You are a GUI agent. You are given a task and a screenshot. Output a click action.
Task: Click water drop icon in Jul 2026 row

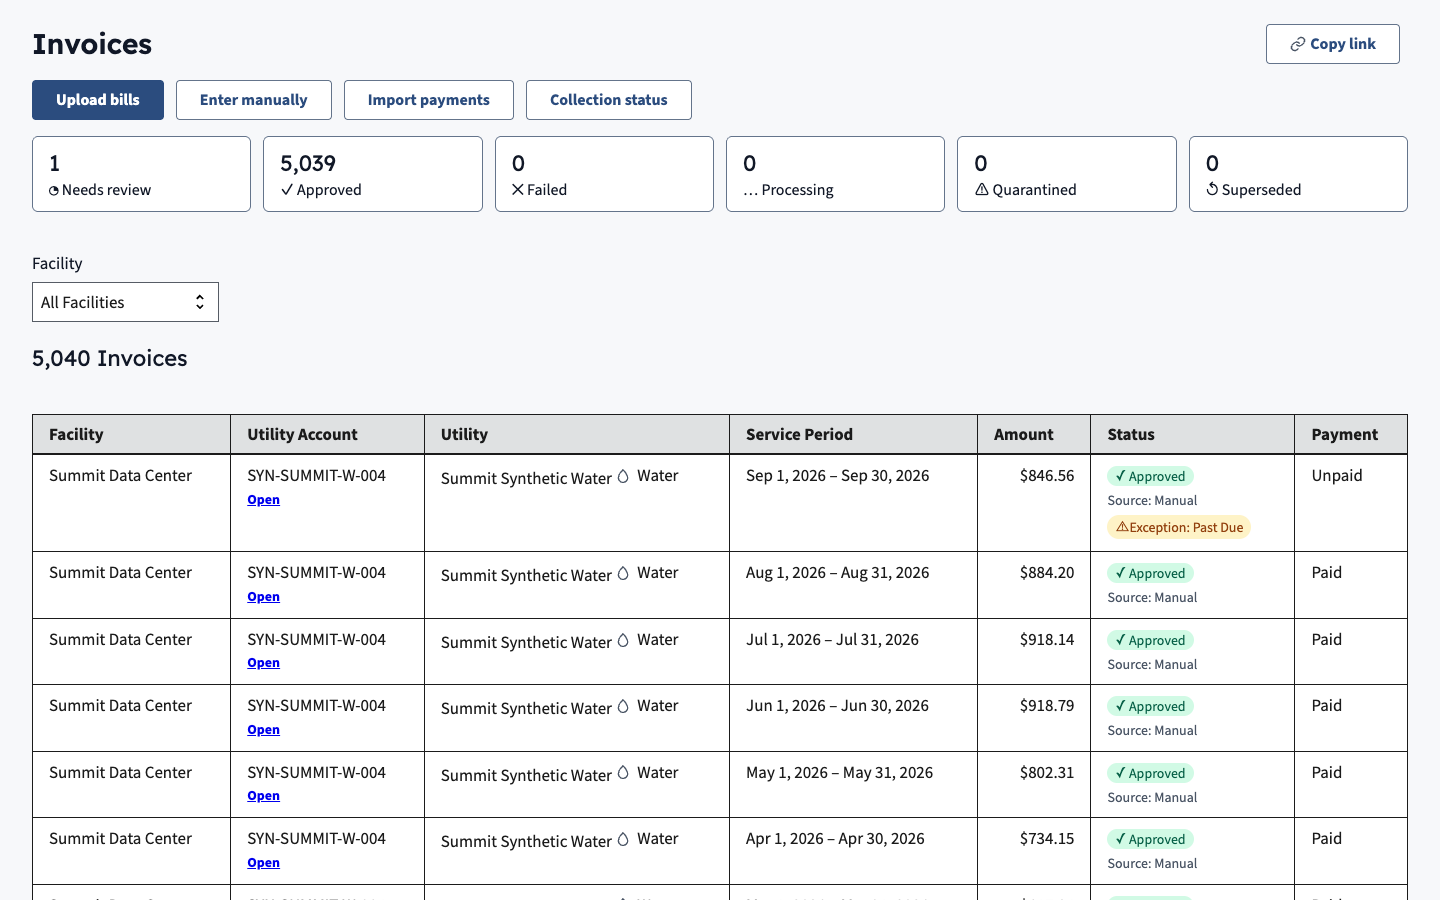(x=623, y=640)
